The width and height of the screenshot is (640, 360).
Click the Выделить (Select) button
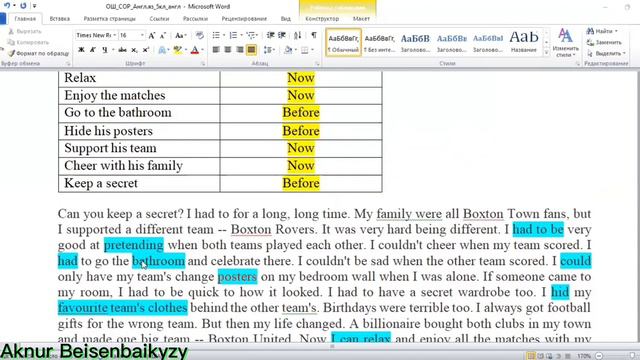click(606, 53)
